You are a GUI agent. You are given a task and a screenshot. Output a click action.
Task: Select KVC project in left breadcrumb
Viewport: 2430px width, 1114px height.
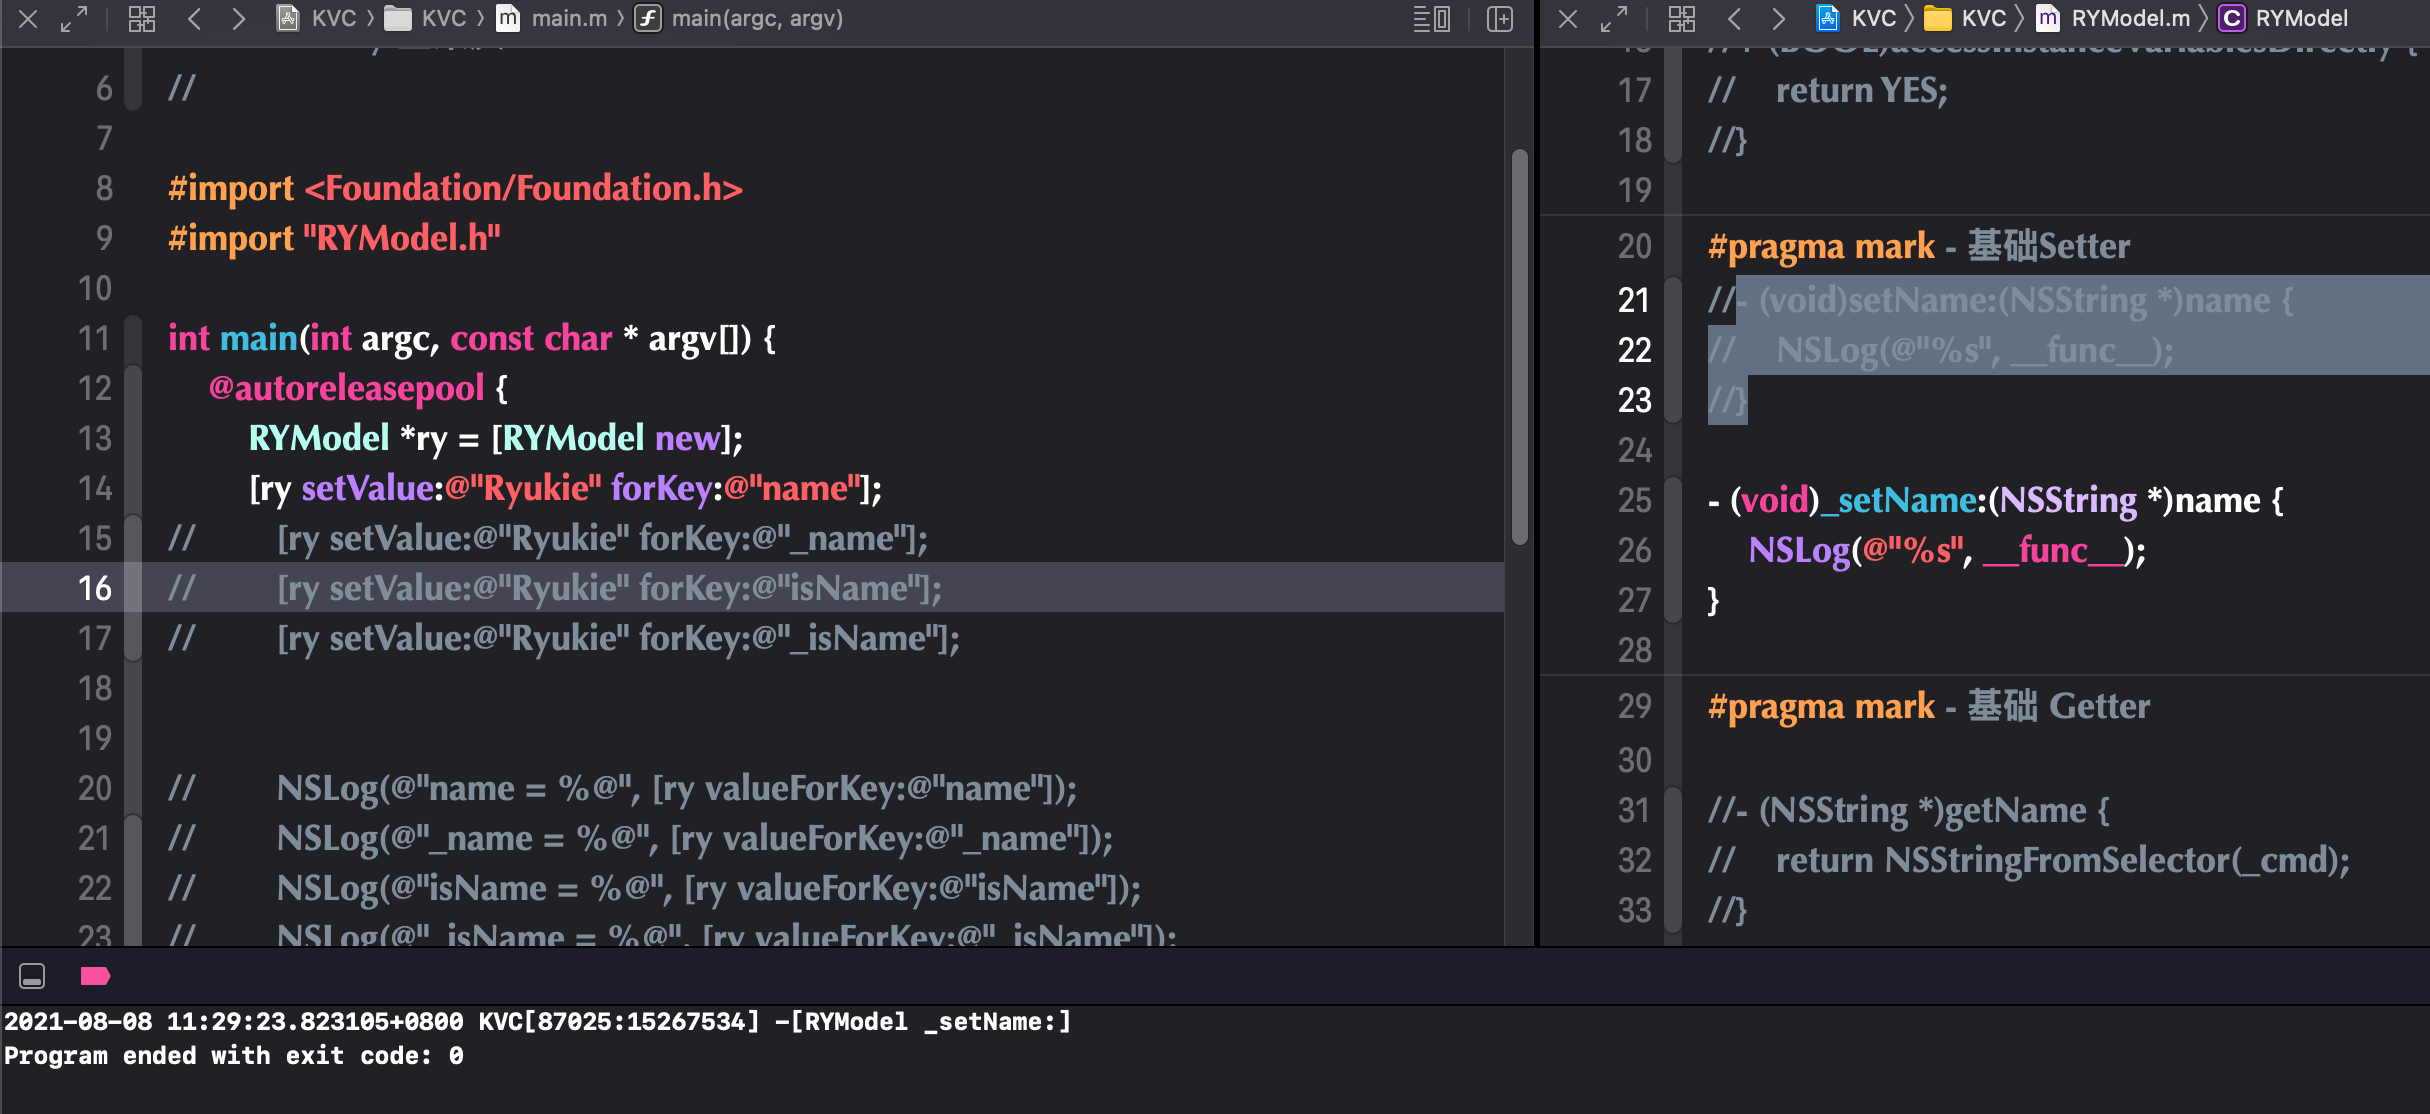click(316, 19)
